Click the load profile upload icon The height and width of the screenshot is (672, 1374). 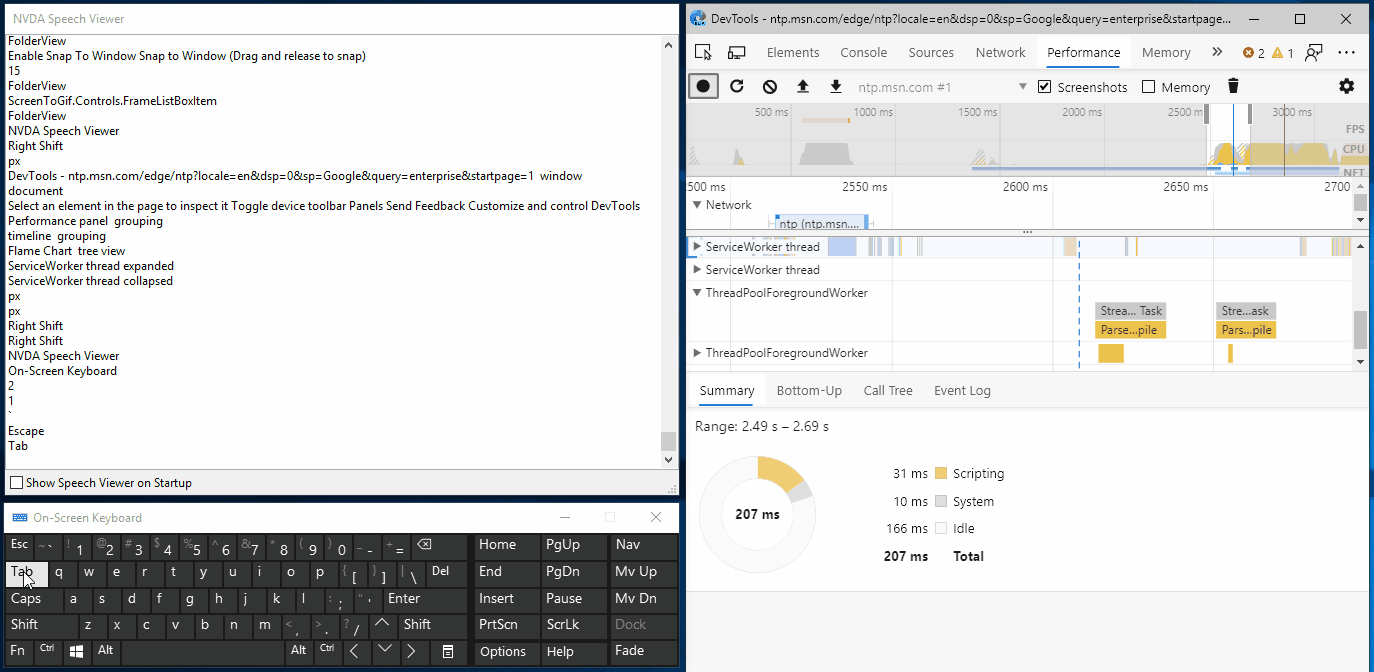tap(803, 86)
